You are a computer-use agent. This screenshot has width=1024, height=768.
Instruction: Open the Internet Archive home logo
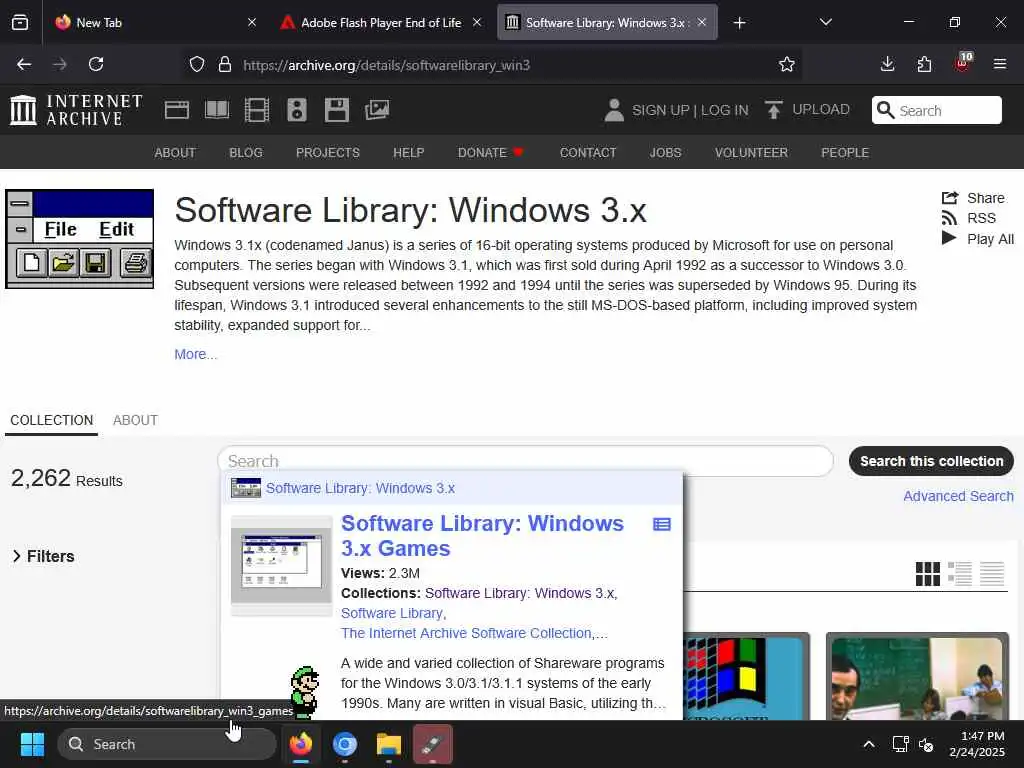[76, 110]
